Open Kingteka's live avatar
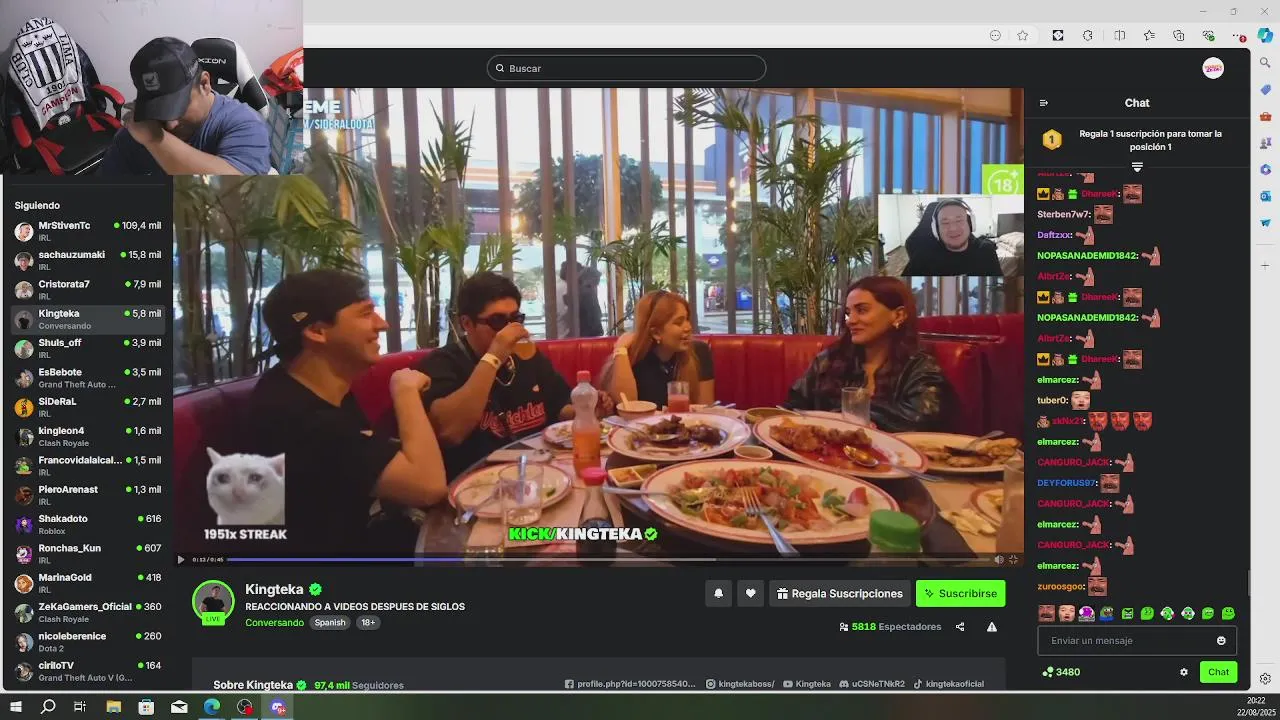The height and width of the screenshot is (720, 1280). coord(213,602)
